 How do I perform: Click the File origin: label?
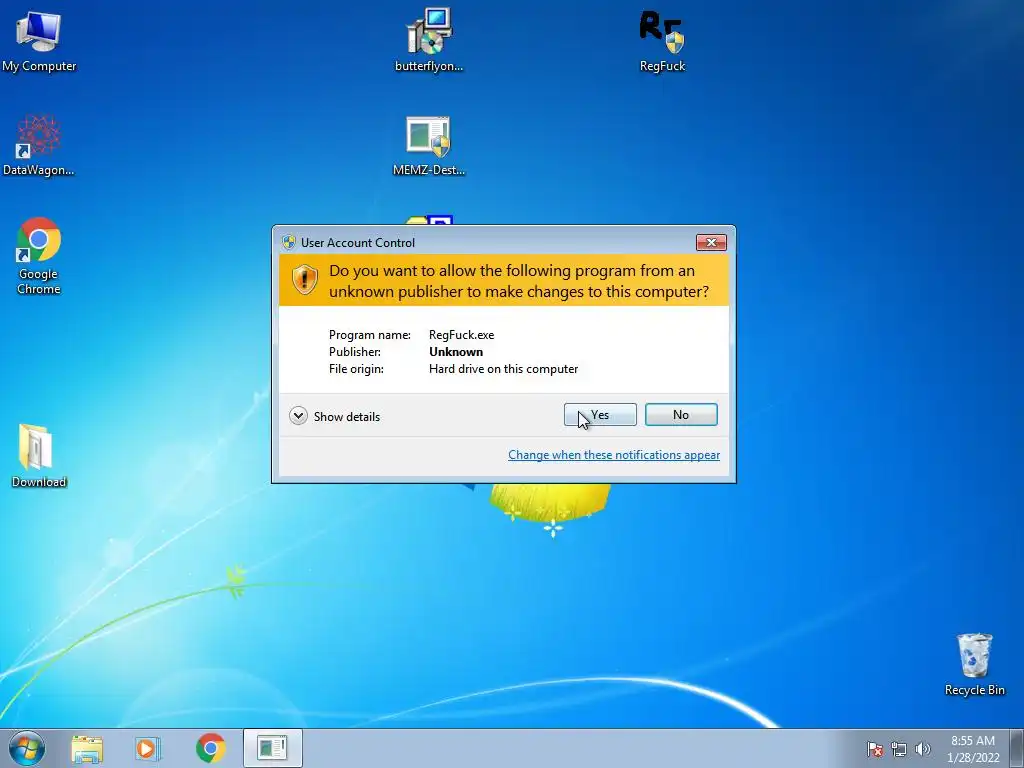coord(356,369)
